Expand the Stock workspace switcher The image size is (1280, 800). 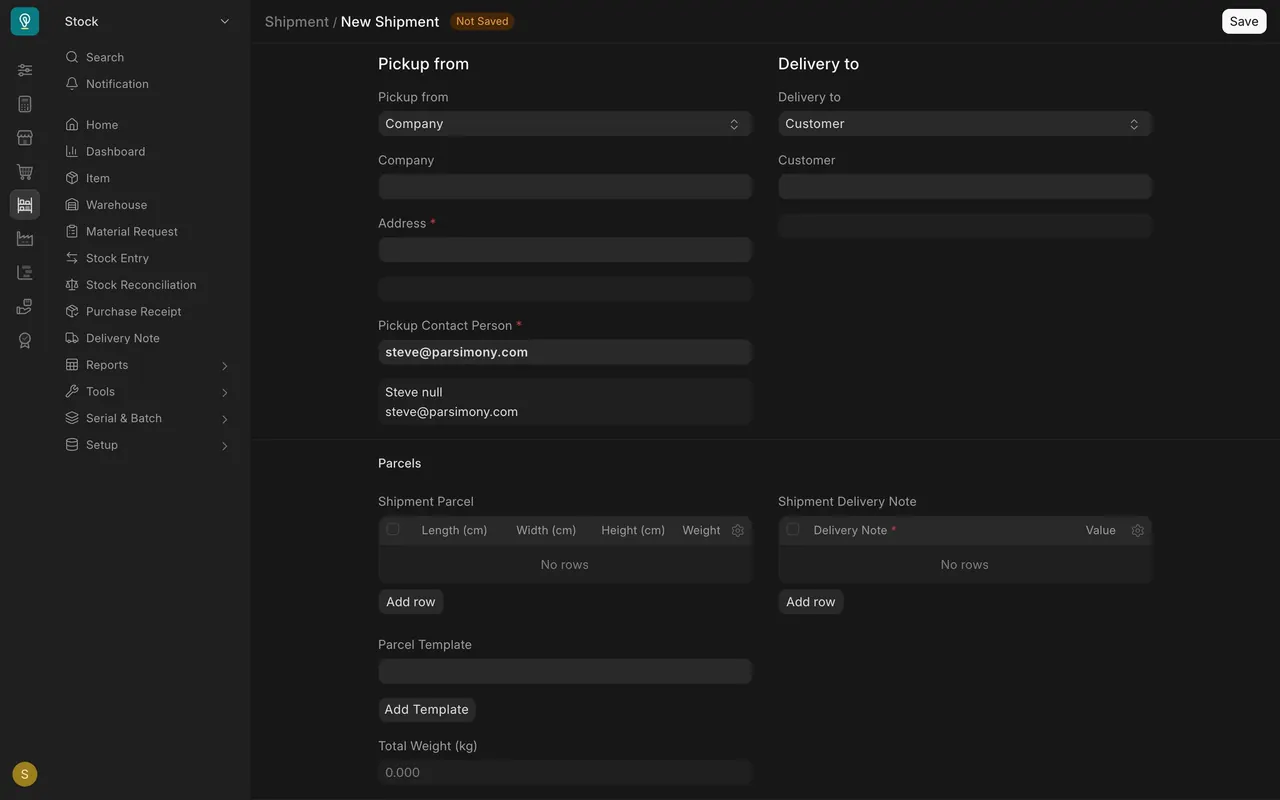(148, 21)
